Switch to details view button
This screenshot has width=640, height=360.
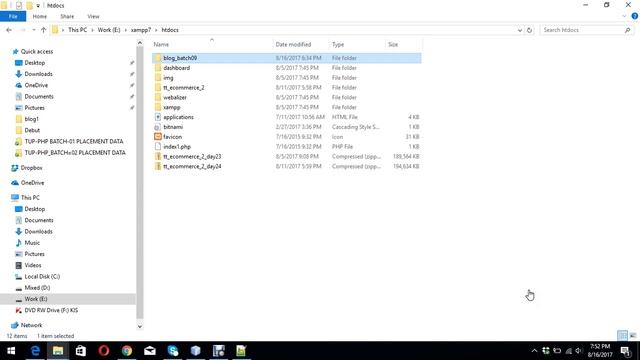pyautogui.click(x=622, y=336)
